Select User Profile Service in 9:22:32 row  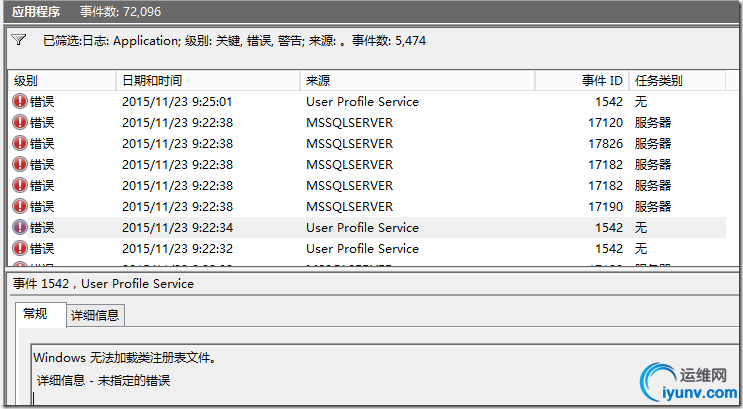pyautogui.click(x=362, y=248)
